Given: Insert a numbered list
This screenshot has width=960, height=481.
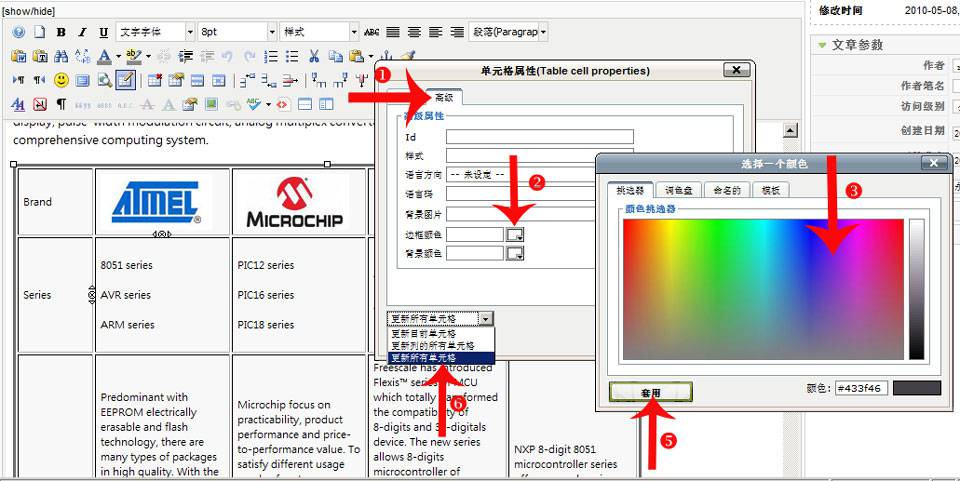Looking at the screenshot, I should click(x=271, y=56).
